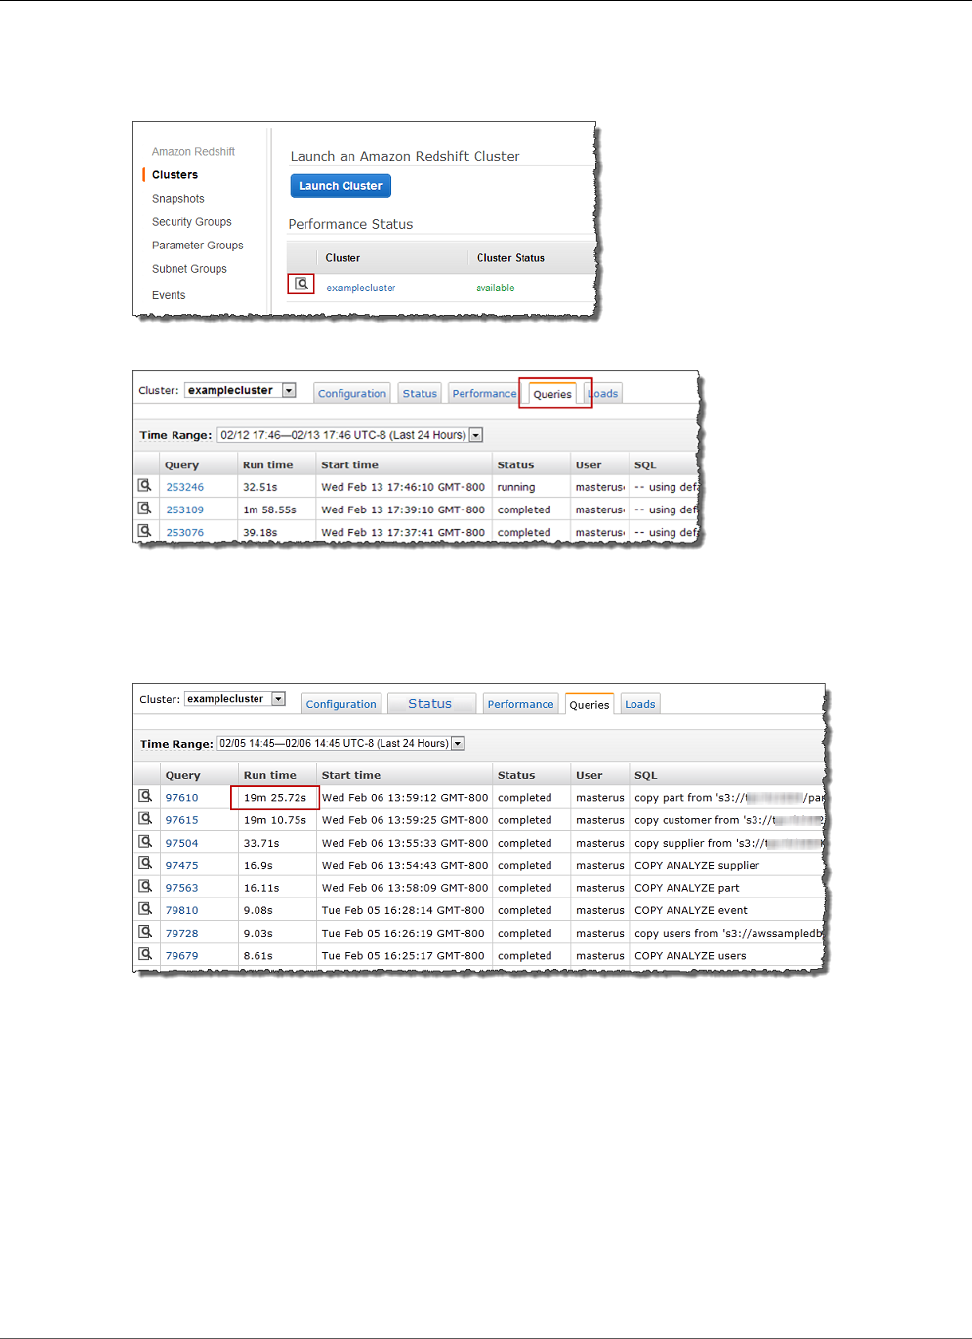This screenshot has height=1339, width=972.
Task: Open Parameter Groups in sidebar
Action: click(198, 245)
